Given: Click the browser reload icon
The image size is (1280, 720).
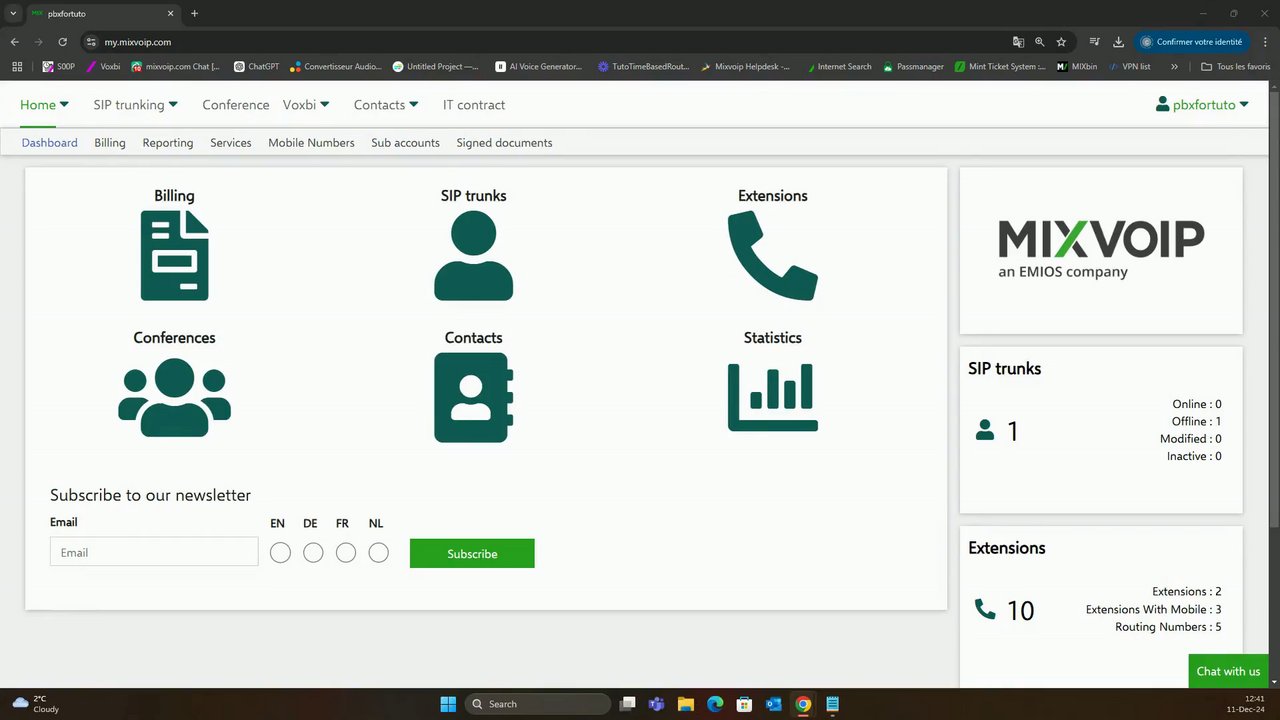Looking at the screenshot, I should pos(62,42).
